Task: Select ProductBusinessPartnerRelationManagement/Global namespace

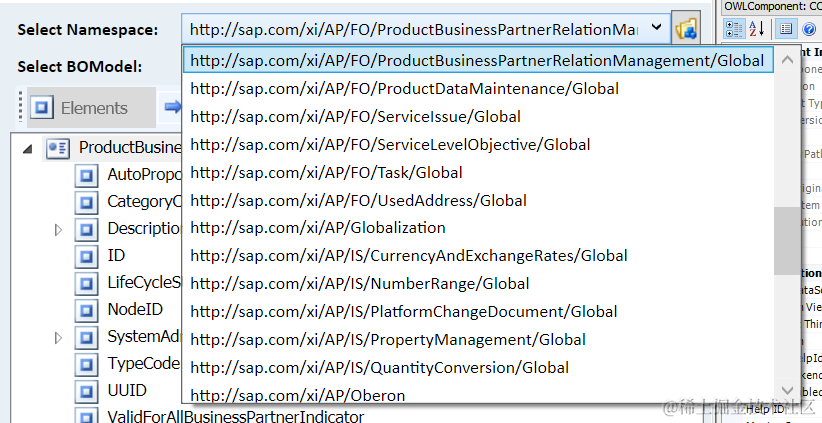Action: (x=477, y=61)
